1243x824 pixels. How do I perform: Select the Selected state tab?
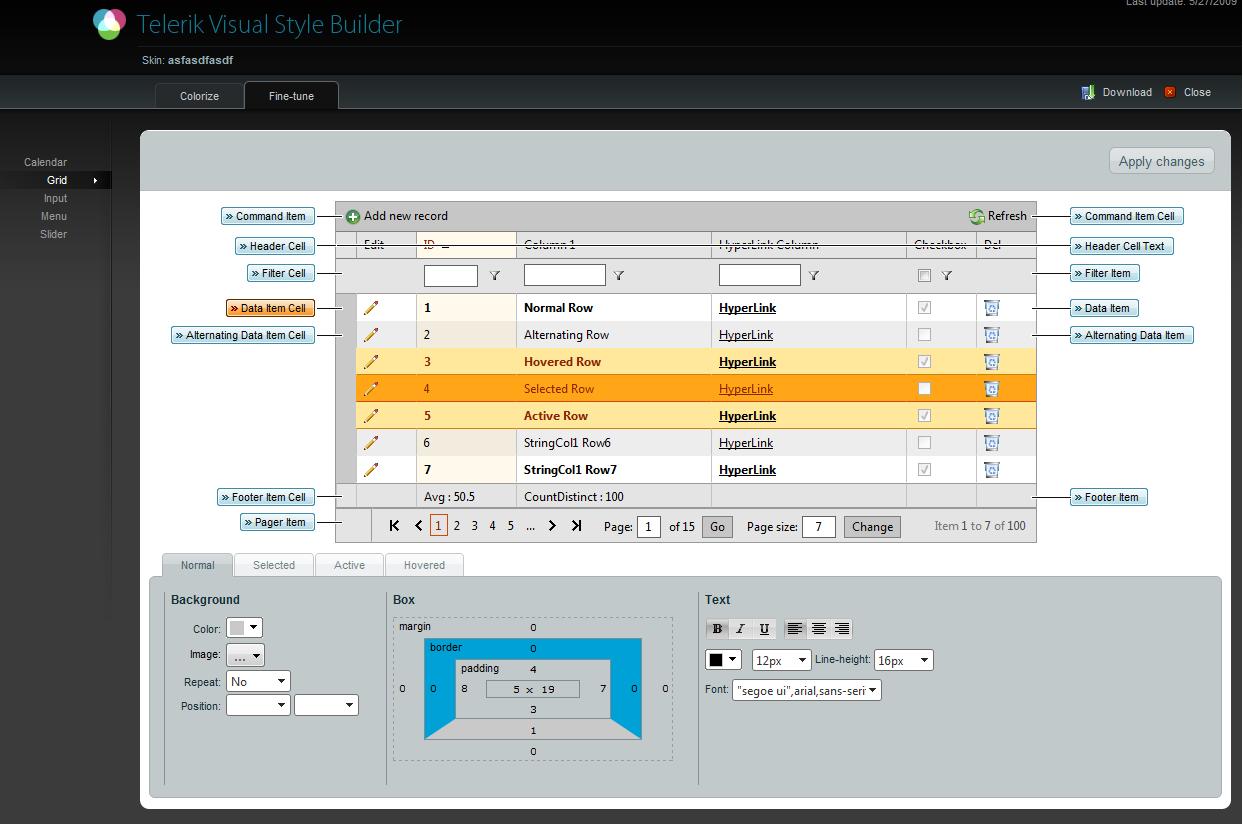tap(274, 565)
